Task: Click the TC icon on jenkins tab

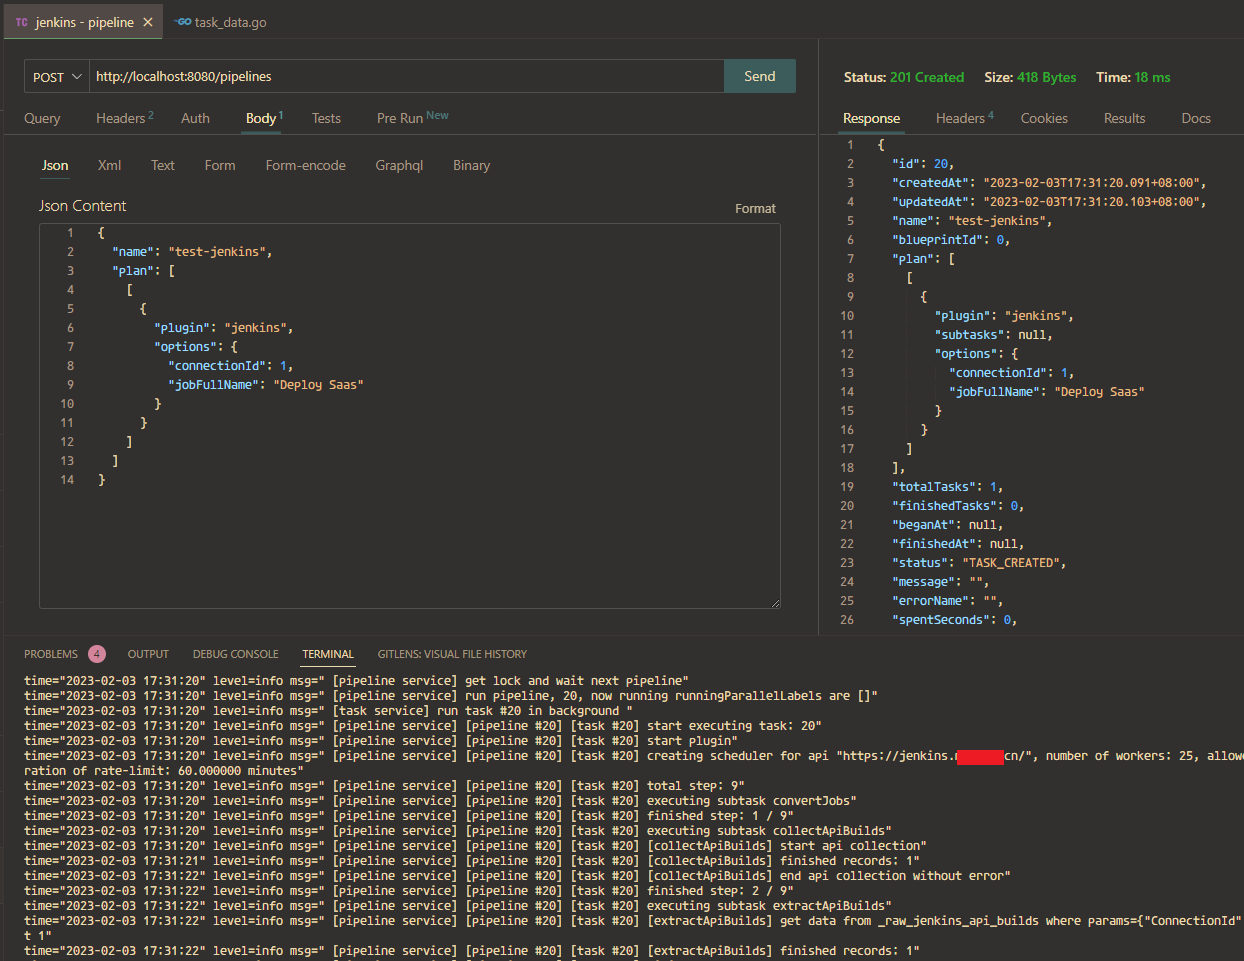Action: click(x=21, y=22)
